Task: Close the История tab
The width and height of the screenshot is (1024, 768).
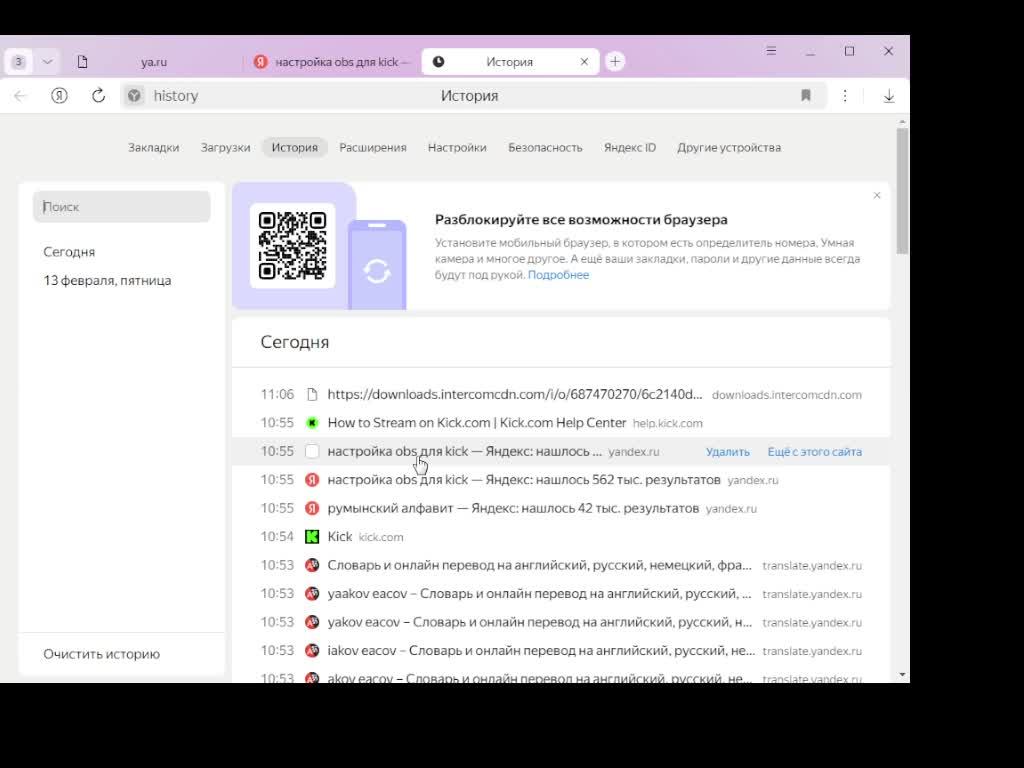Action: 584,62
